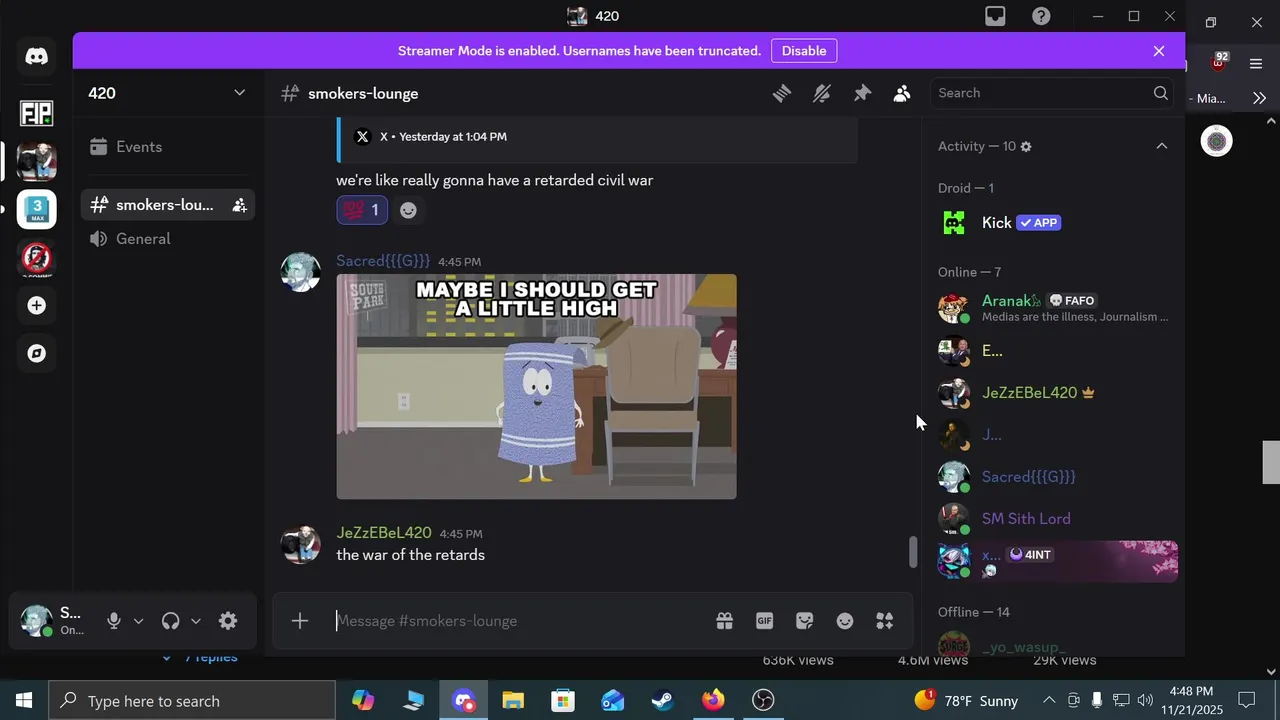The width and height of the screenshot is (1280, 720).
Task: Select Kick app in member list
Action: 1054,223
